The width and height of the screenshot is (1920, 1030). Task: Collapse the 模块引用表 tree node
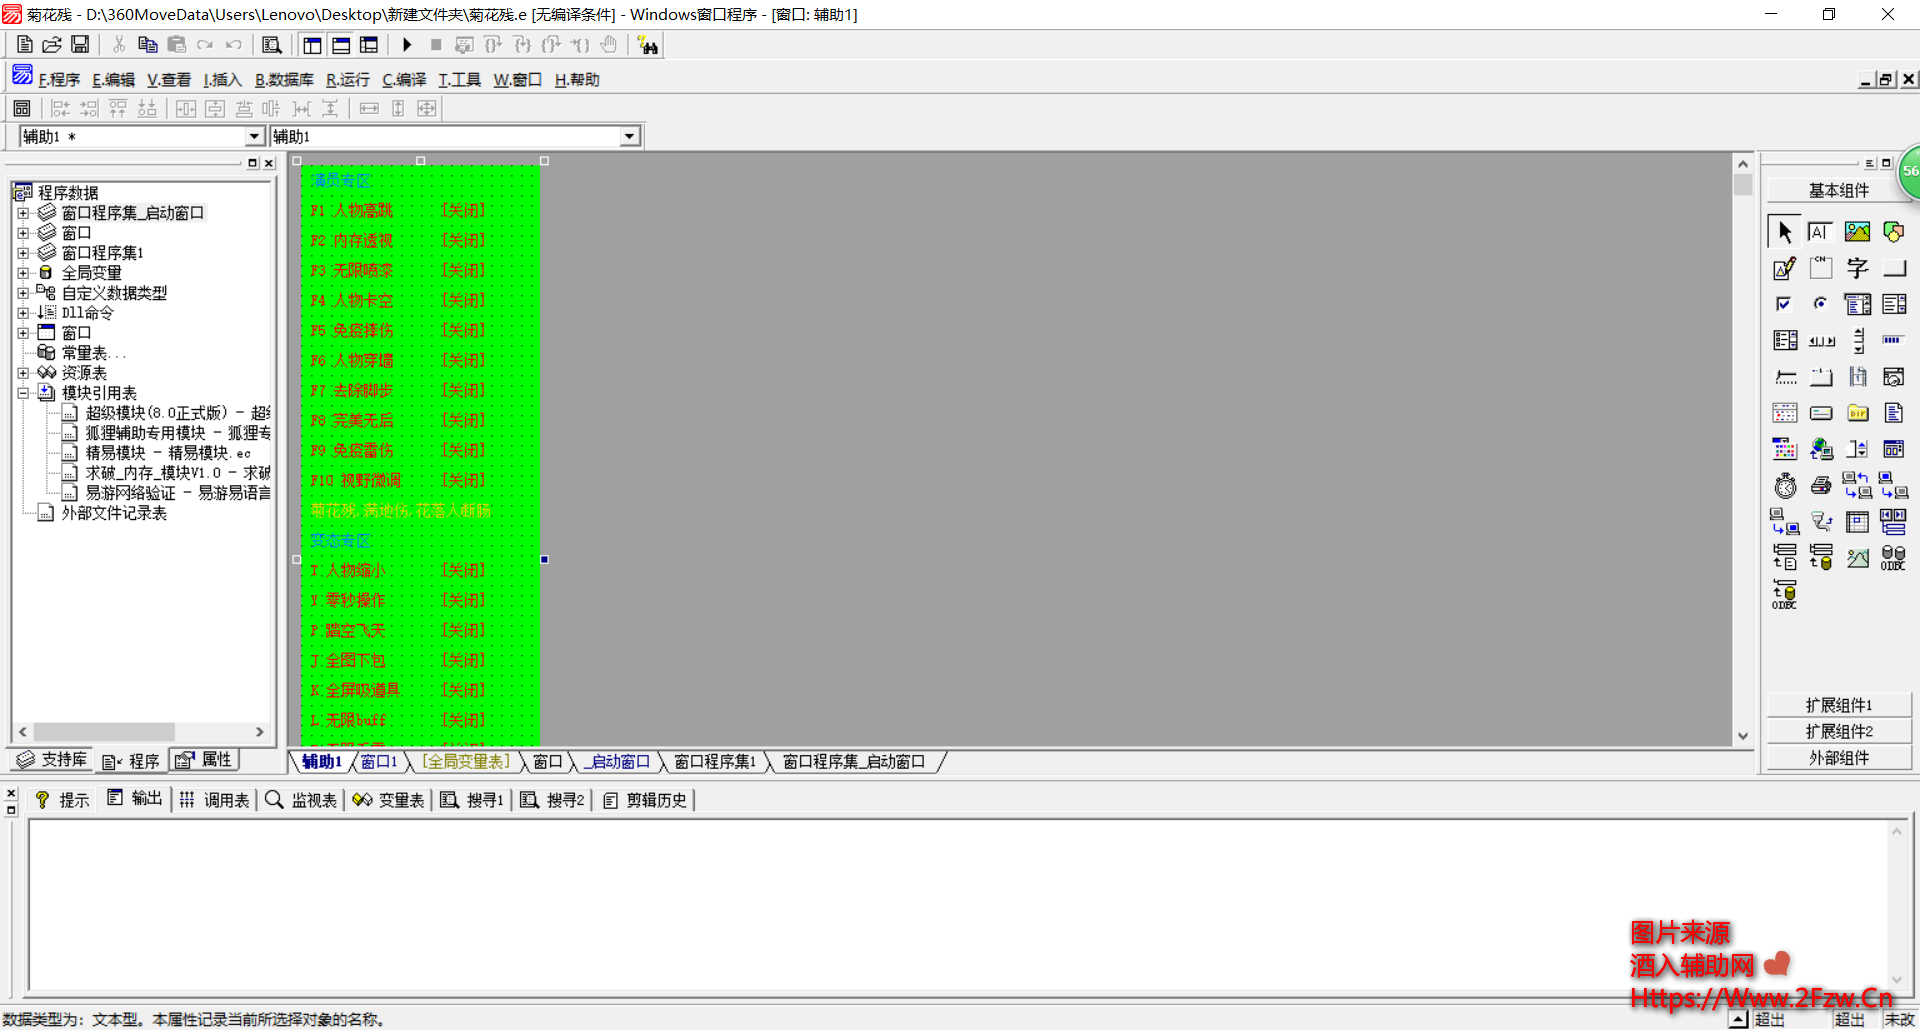pyautogui.click(x=23, y=393)
